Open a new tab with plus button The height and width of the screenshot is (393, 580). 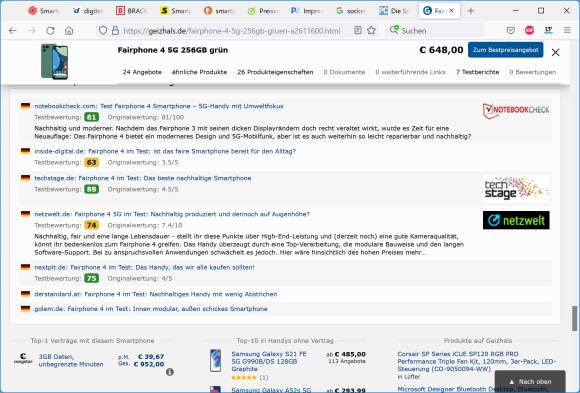(471, 11)
